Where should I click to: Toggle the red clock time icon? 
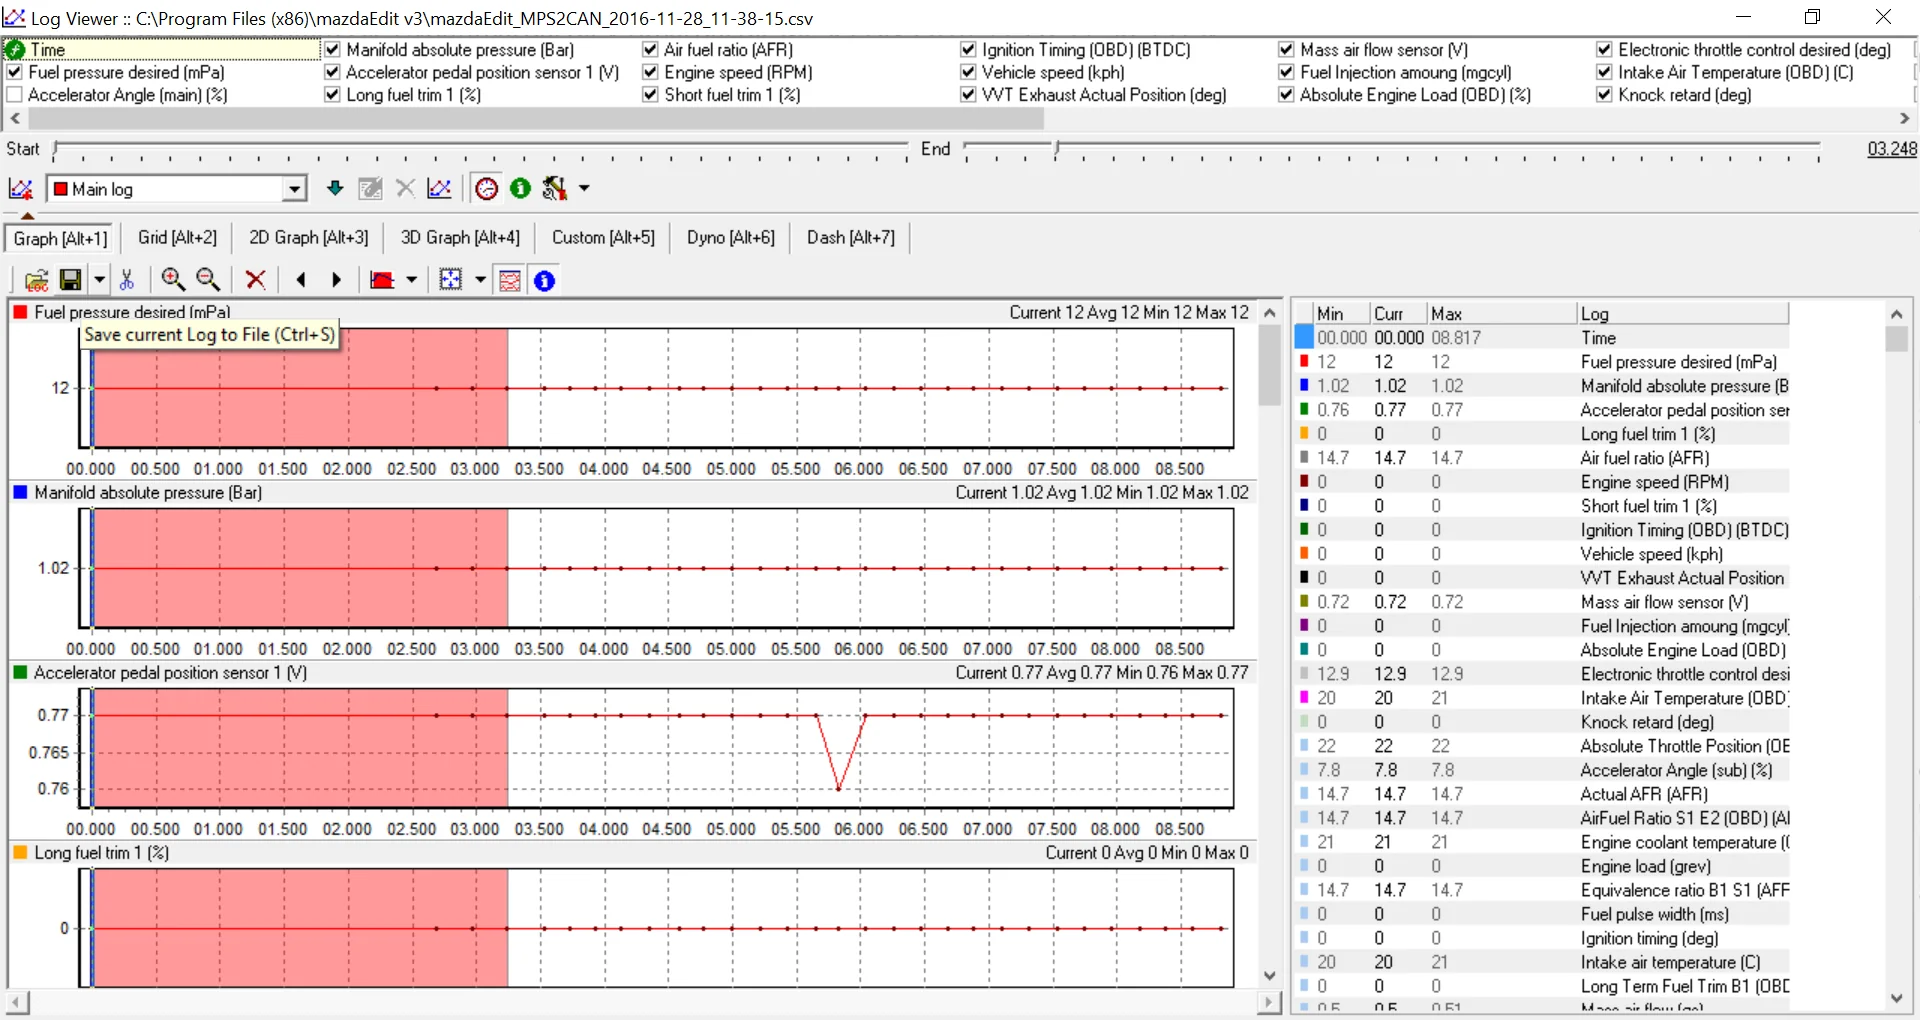(x=487, y=188)
